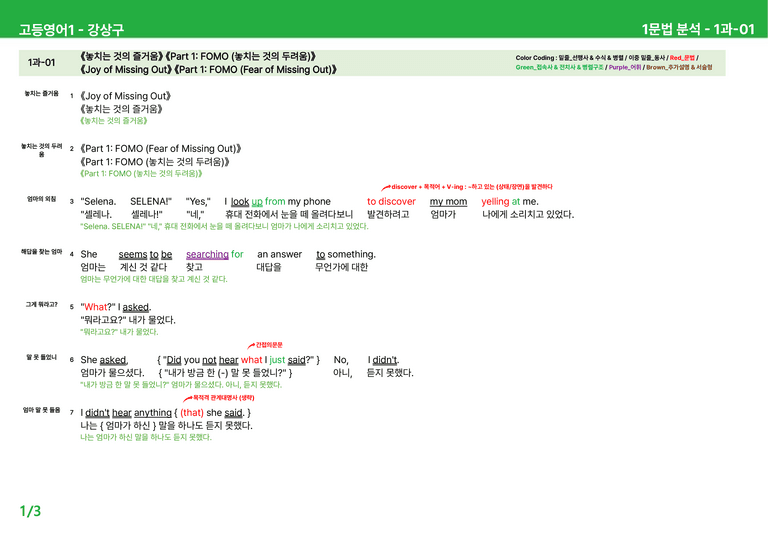Click the side label 말 못 들었니
The height and width of the screenshot is (543, 768).
click(x=41, y=357)
